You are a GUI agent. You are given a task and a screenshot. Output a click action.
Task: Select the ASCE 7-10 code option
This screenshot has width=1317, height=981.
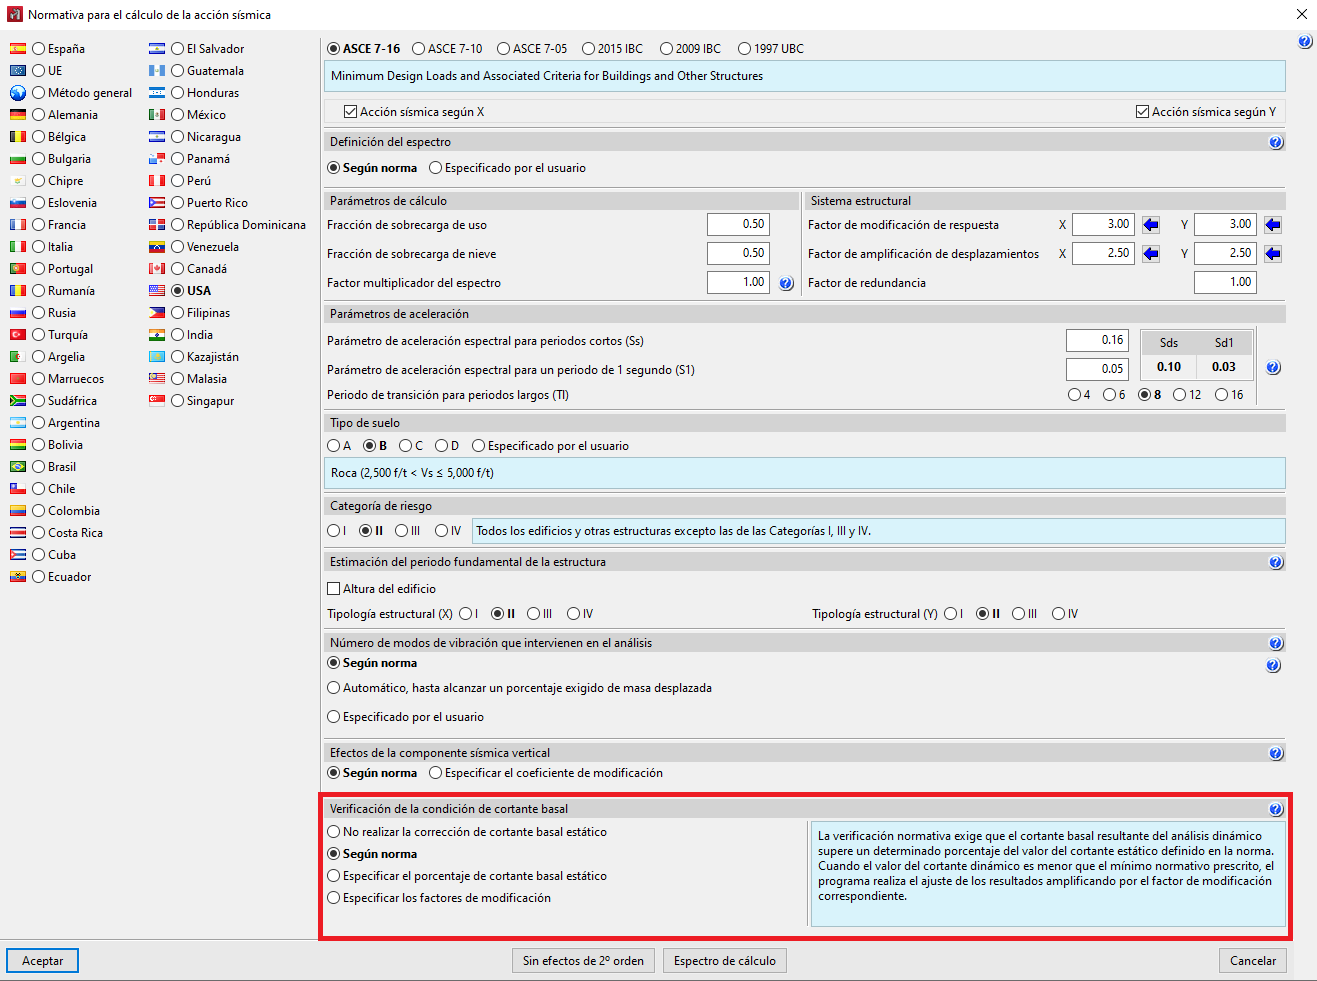[419, 49]
